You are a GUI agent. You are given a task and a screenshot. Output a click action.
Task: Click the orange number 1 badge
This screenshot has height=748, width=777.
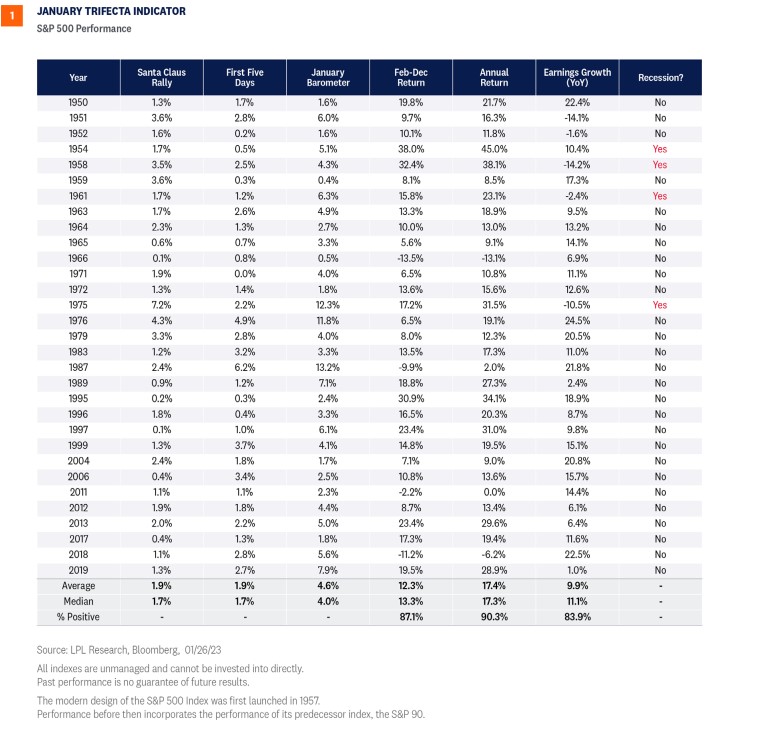tap(12, 16)
